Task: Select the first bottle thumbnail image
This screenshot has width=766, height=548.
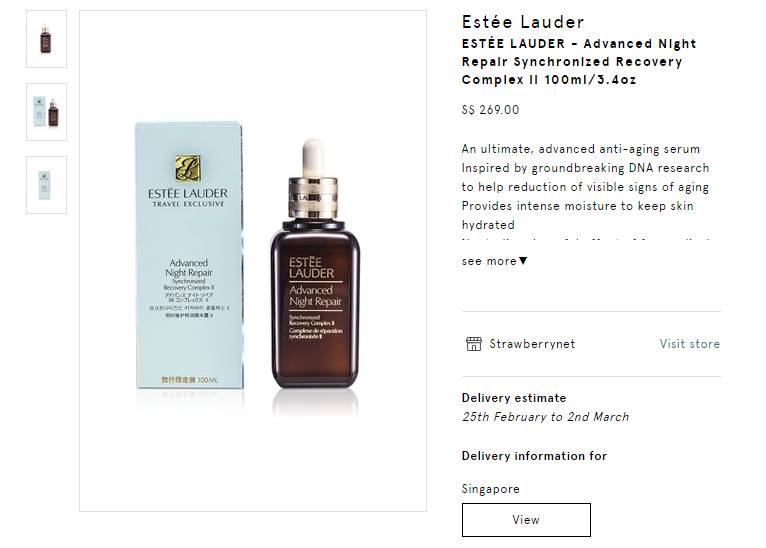Action: 46,39
